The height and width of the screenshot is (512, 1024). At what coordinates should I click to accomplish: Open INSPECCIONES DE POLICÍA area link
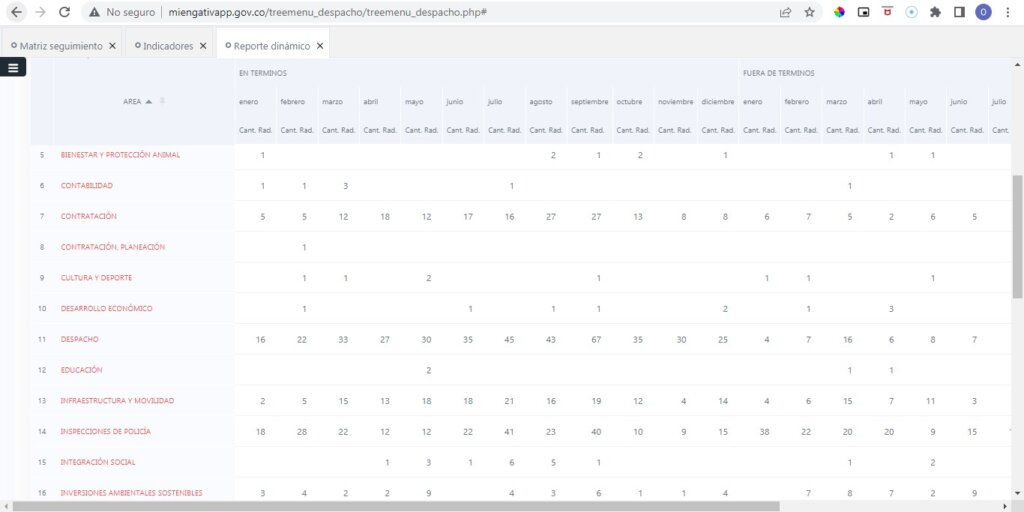point(106,432)
